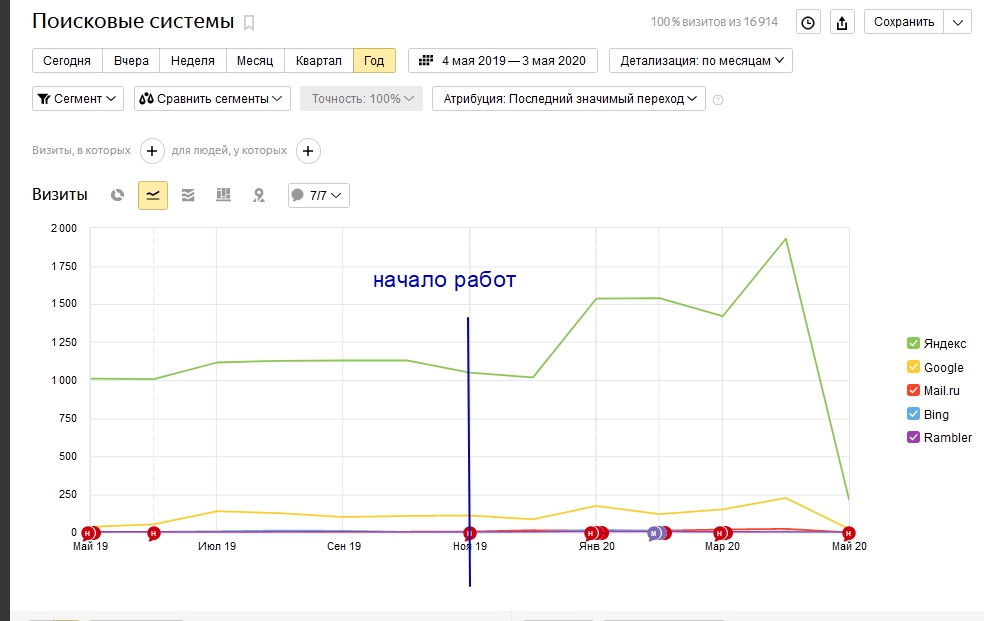Click the Сен 19 axis label
Image resolution: width=984 pixels, height=621 pixels.
pyautogui.click(x=344, y=546)
